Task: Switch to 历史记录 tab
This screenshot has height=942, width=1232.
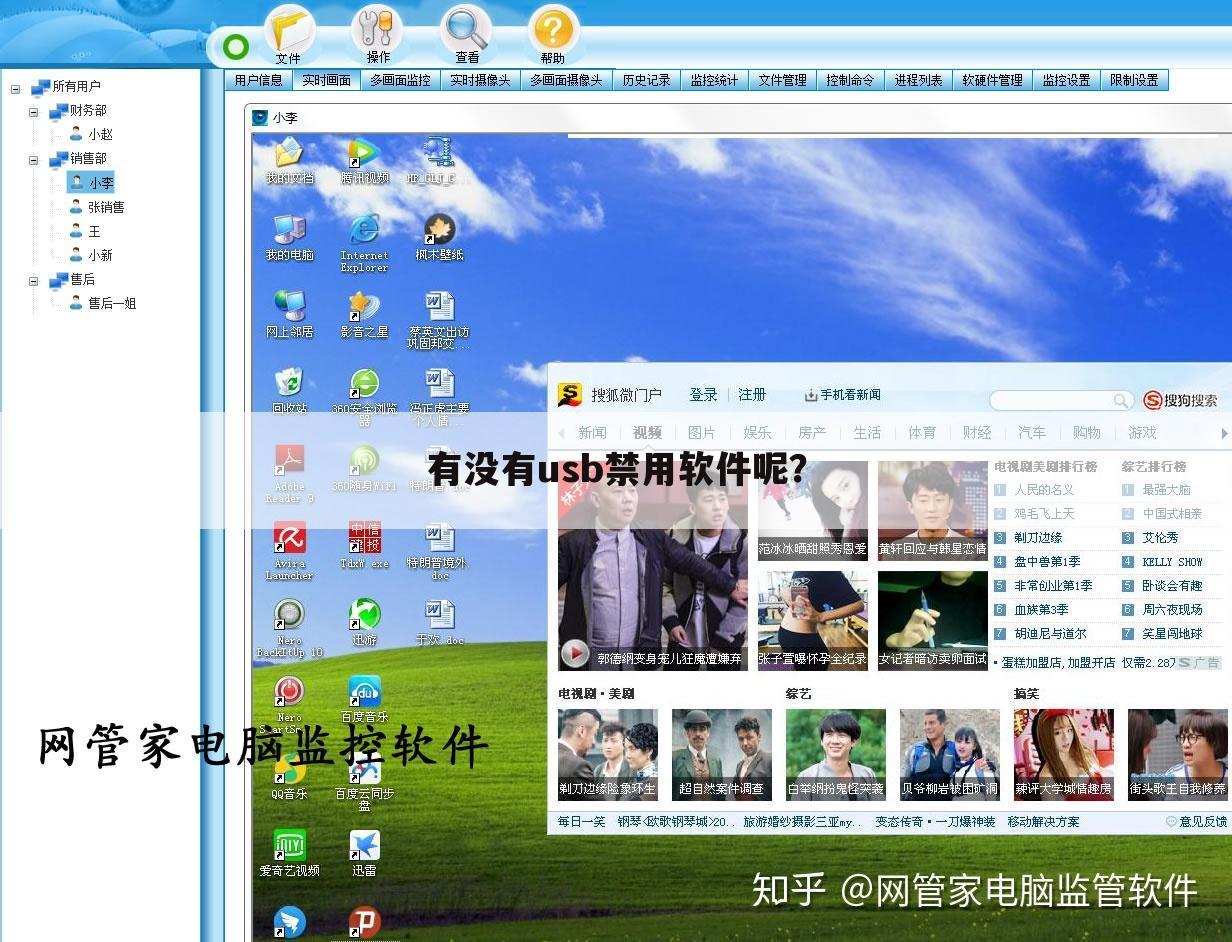Action: (x=647, y=80)
